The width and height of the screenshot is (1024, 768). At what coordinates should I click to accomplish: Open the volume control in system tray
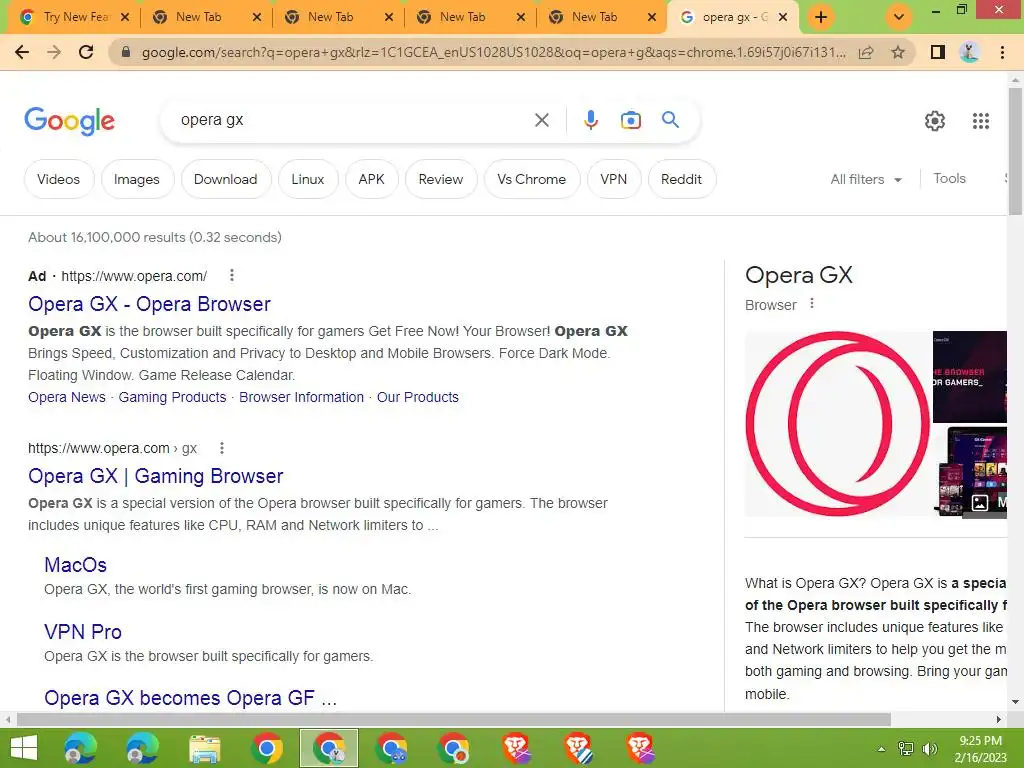[x=929, y=749]
